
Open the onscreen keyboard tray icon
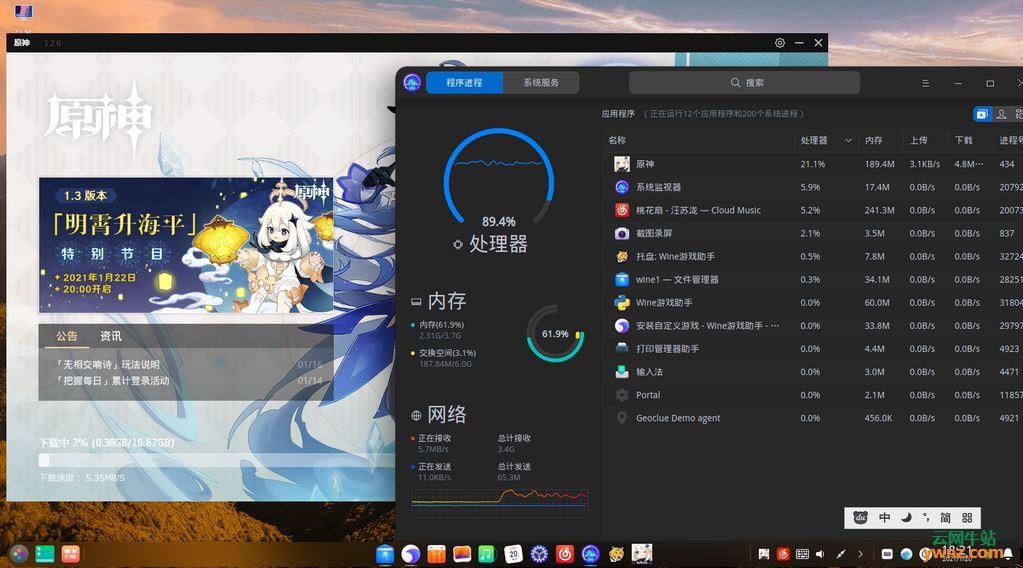(802, 554)
